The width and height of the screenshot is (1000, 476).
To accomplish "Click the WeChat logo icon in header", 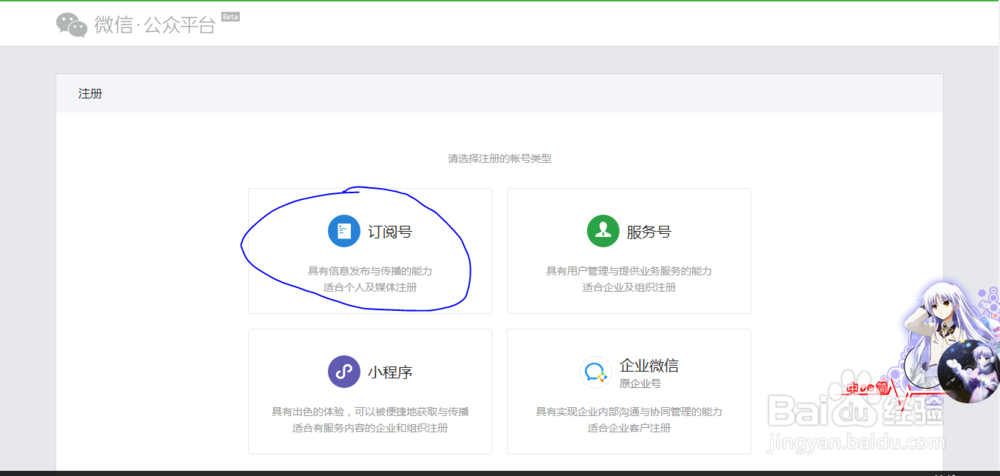I will 71,24.
